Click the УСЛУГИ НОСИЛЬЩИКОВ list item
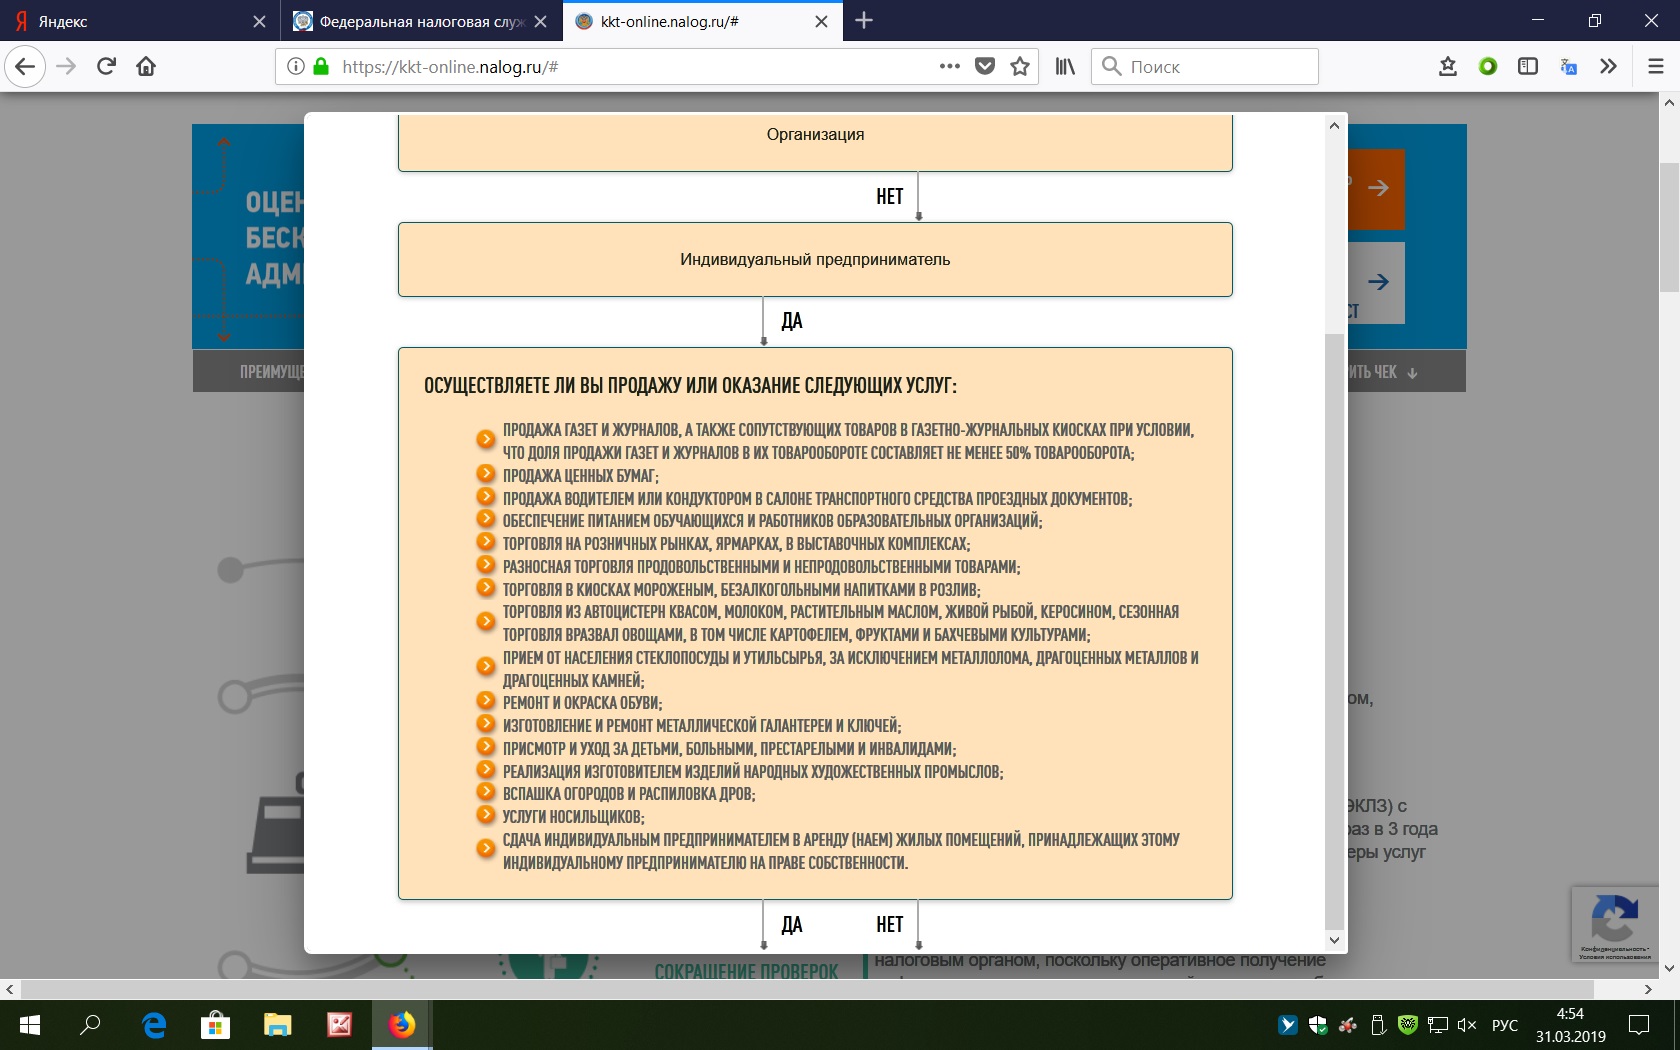The width and height of the screenshot is (1680, 1050). point(573,817)
